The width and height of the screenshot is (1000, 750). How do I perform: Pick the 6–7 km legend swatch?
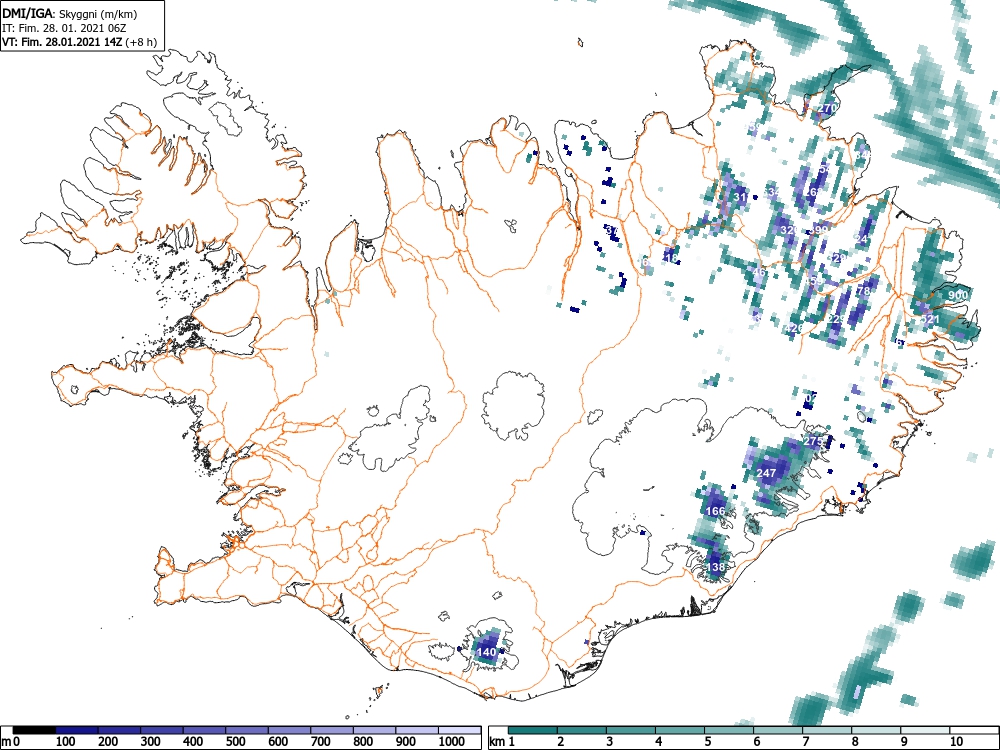pyautogui.click(x=778, y=730)
